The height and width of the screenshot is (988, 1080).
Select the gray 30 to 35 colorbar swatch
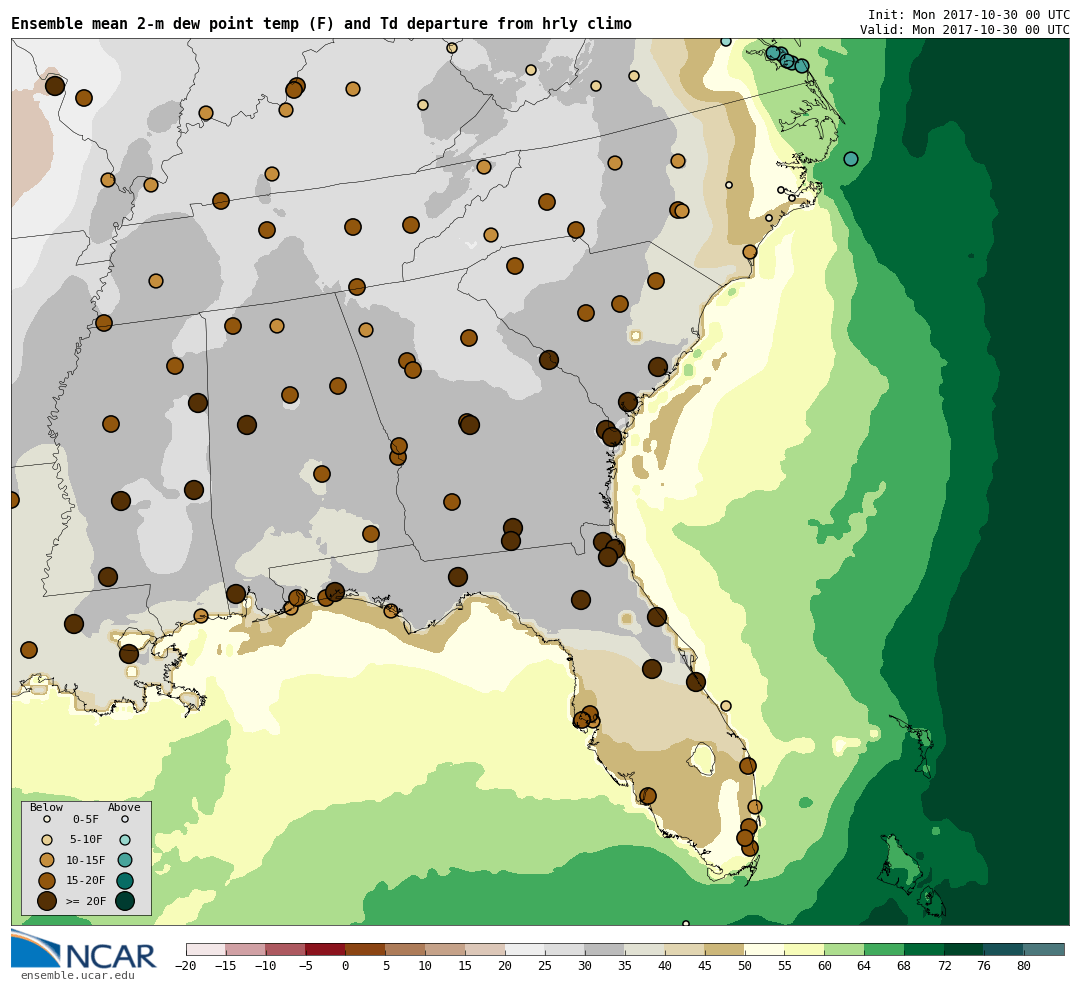click(604, 949)
